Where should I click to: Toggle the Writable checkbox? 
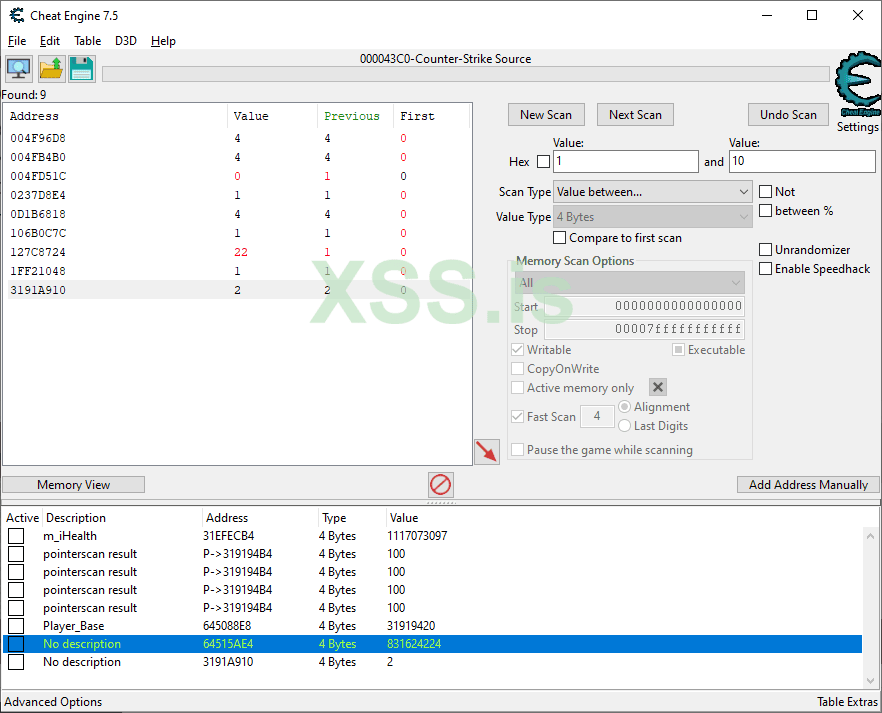[518, 350]
